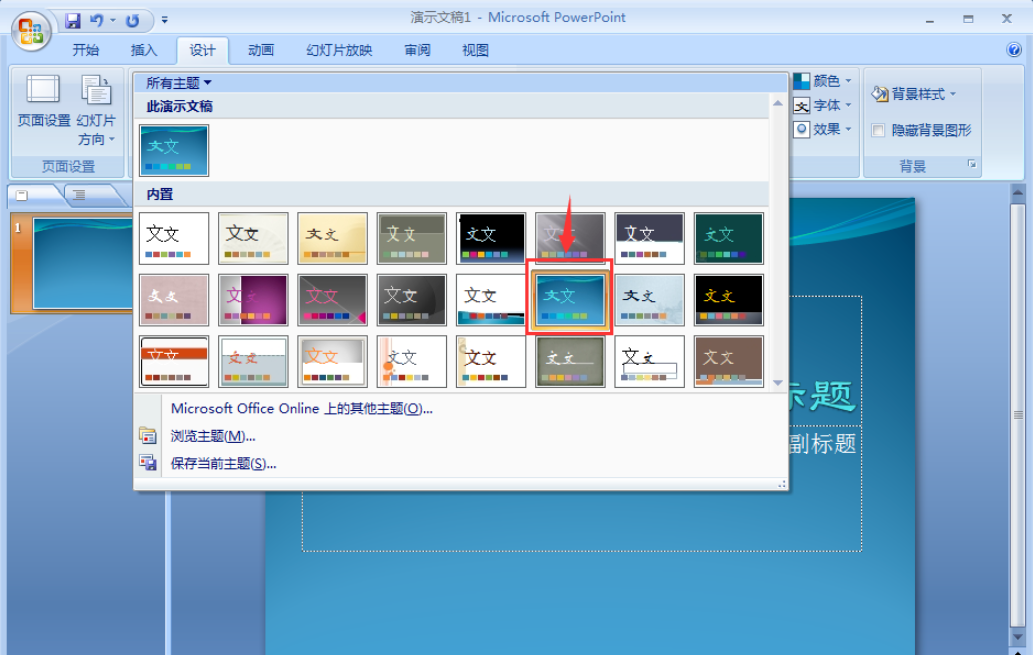1033x655 pixels.
Task: Open the 幻灯片放映 ribbon tab
Action: [339, 50]
